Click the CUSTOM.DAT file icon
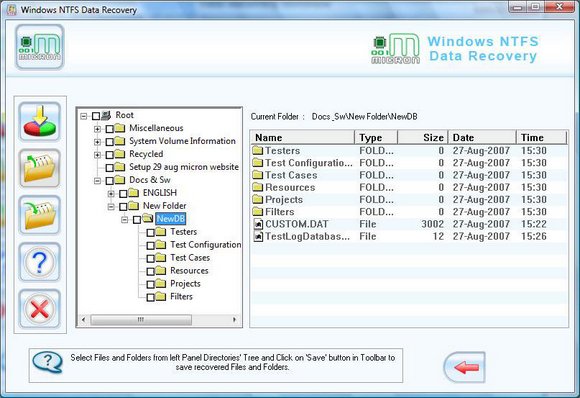Image resolution: width=580 pixels, height=398 pixels. click(x=258, y=224)
